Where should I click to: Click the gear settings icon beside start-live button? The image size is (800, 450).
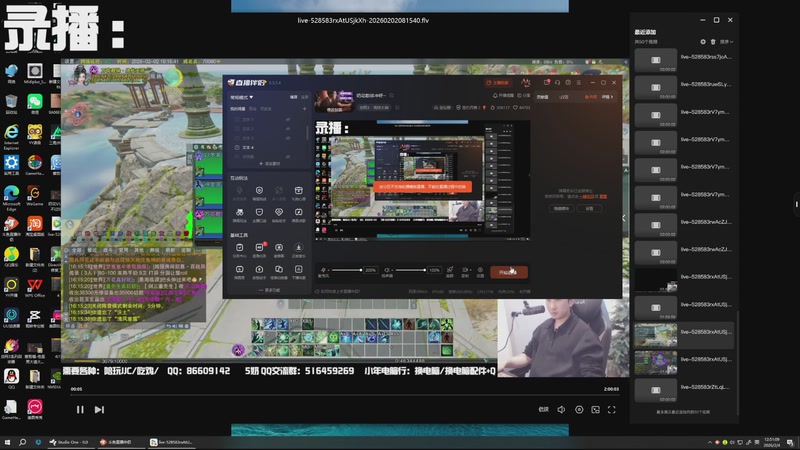[480, 270]
